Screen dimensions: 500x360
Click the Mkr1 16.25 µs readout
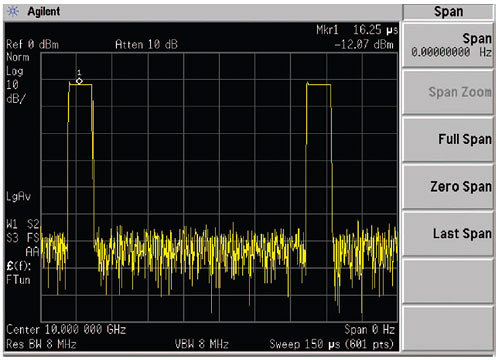point(357,30)
